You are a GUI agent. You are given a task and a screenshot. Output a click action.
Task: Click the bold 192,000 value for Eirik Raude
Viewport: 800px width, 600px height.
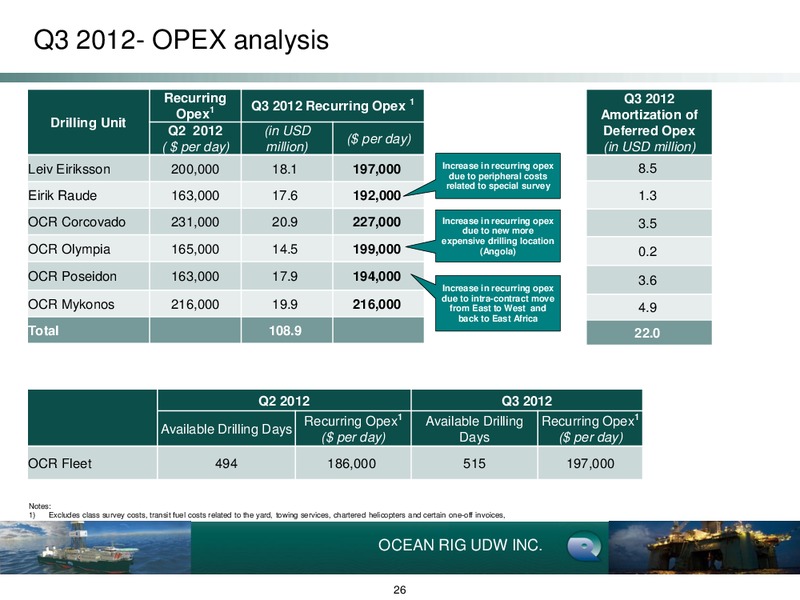tap(377, 195)
